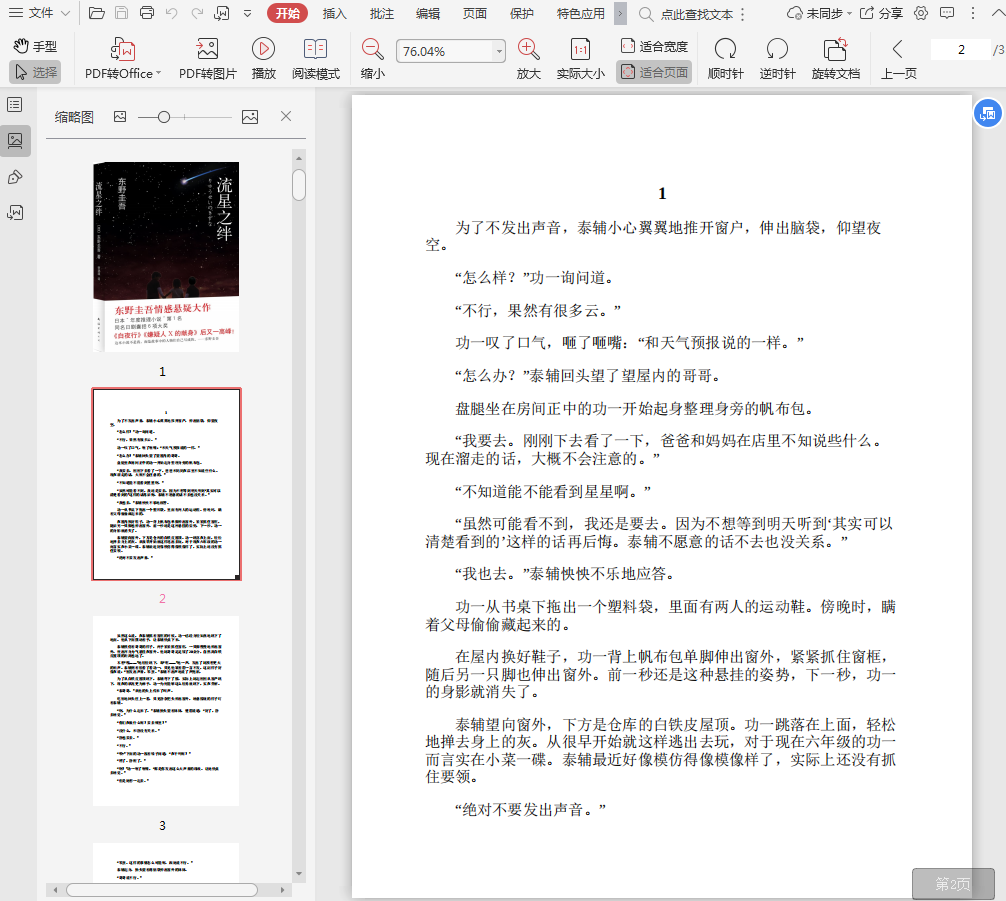Click the convert-to-Word quick access icon

[x=222, y=13]
